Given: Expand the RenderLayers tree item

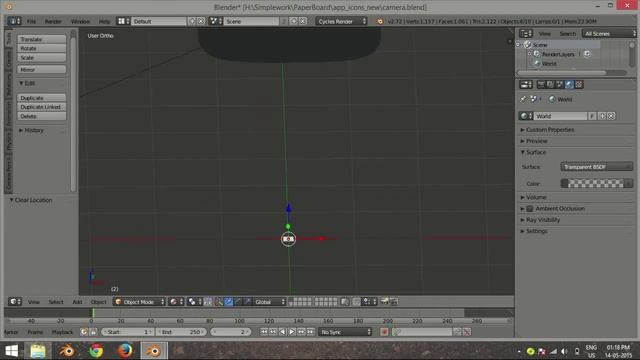Looking at the screenshot, I should (529, 54).
